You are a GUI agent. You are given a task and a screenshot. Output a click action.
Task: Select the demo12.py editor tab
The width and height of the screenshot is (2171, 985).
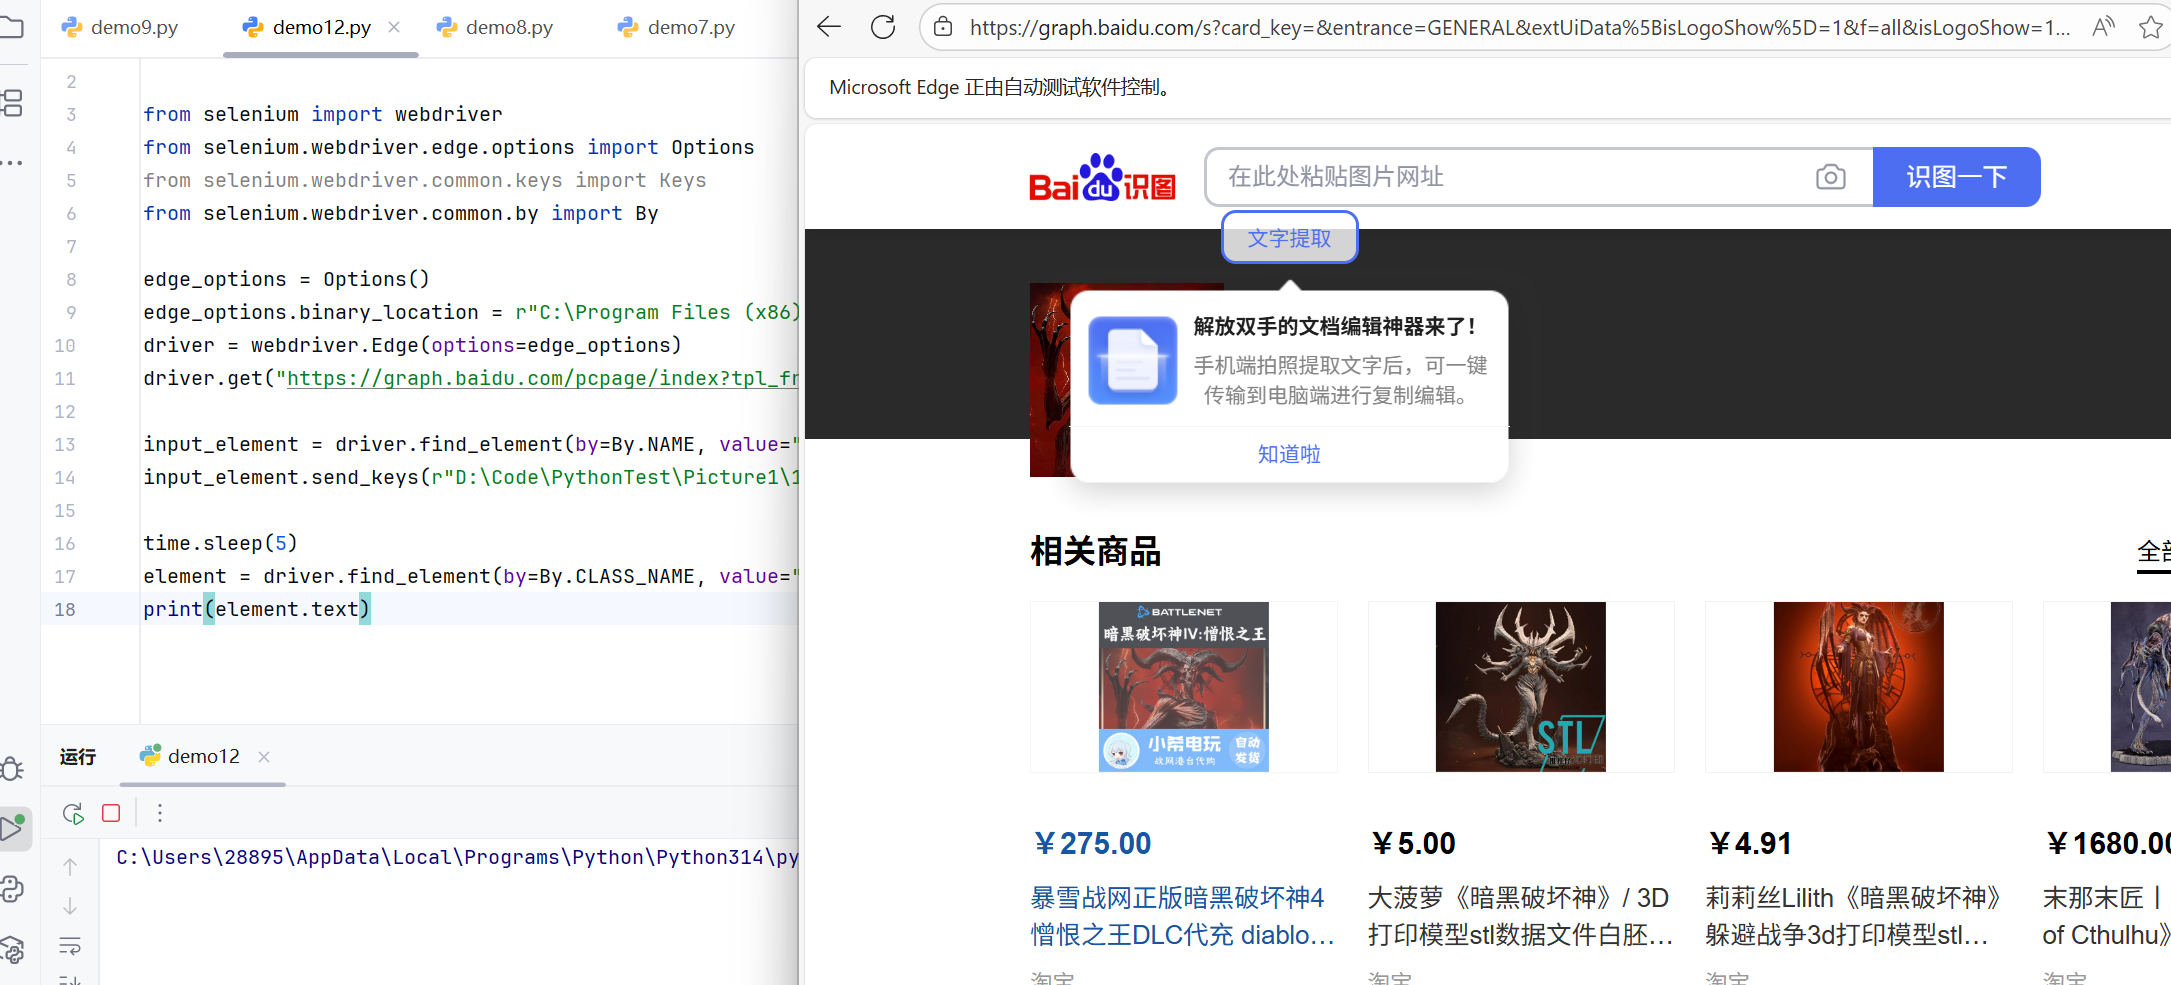click(x=309, y=27)
